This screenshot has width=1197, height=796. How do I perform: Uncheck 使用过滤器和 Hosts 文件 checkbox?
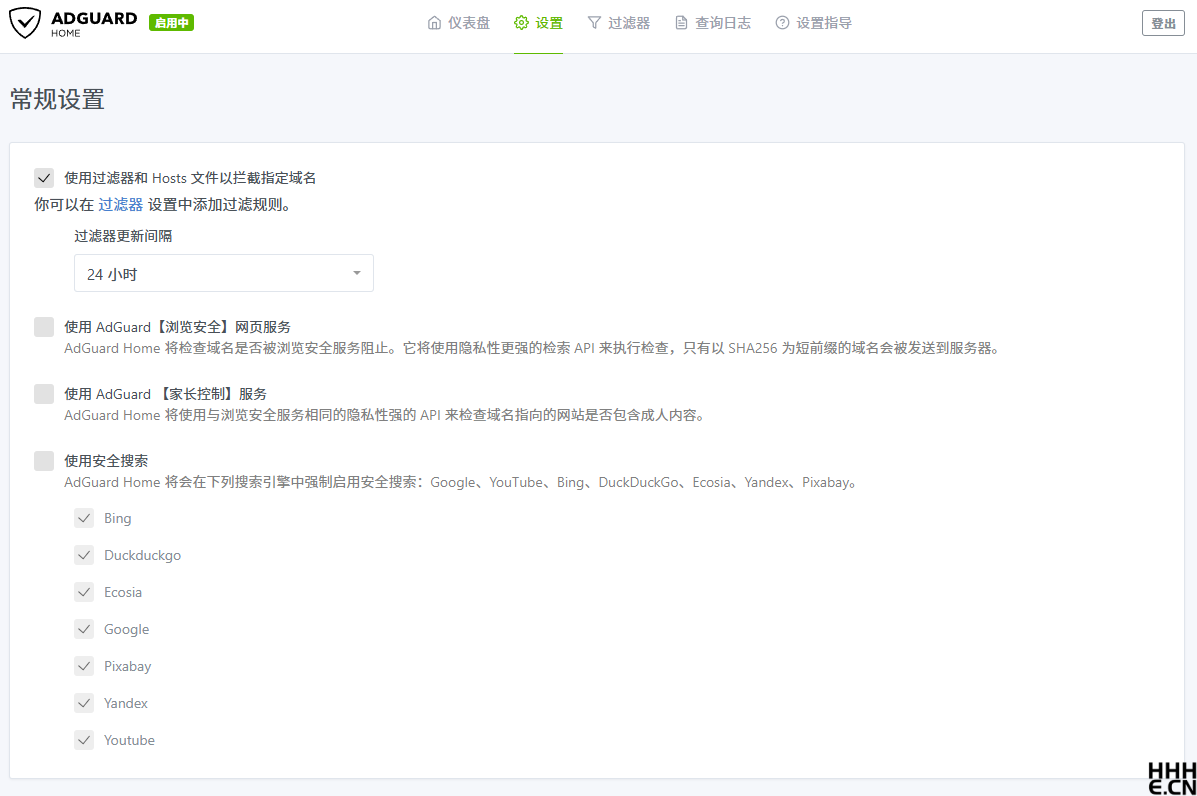click(44, 178)
